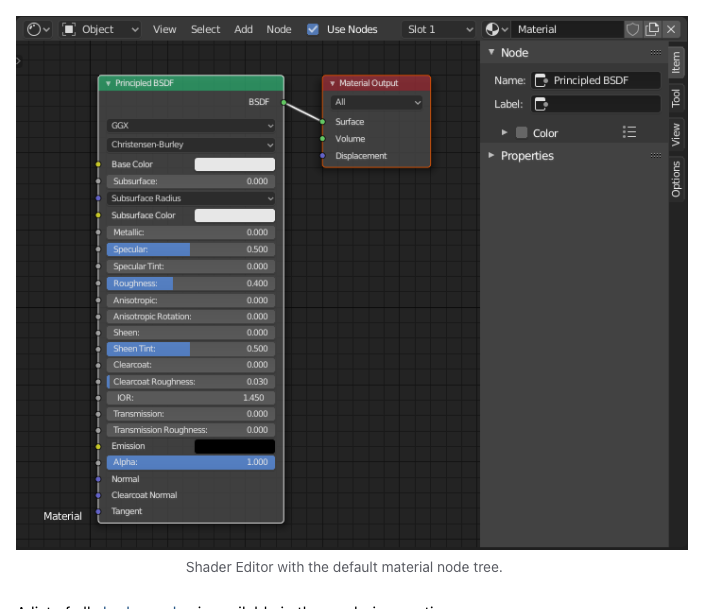Collapse the Material Output node
Image resolution: width=704 pixels, height=609 pixels.
point(332,83)
